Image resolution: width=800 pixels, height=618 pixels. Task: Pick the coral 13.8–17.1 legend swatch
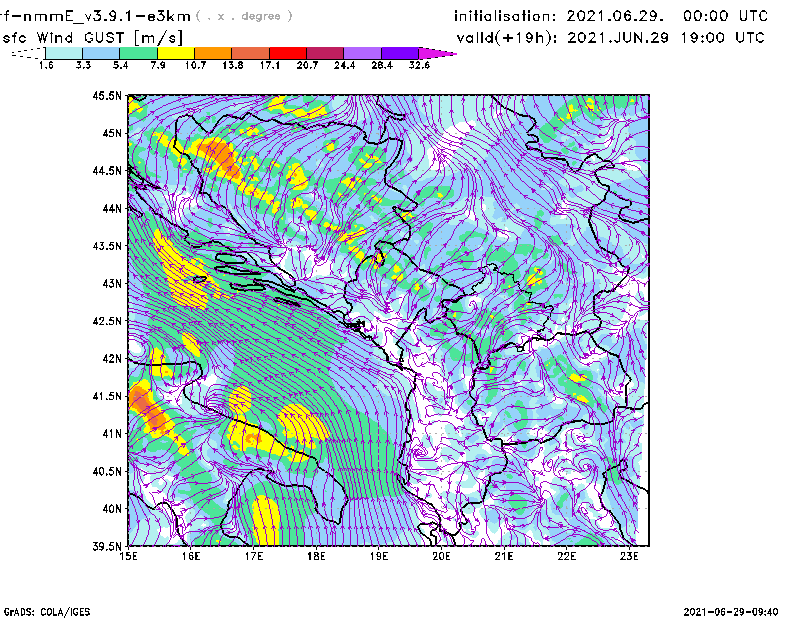point(251,53)
